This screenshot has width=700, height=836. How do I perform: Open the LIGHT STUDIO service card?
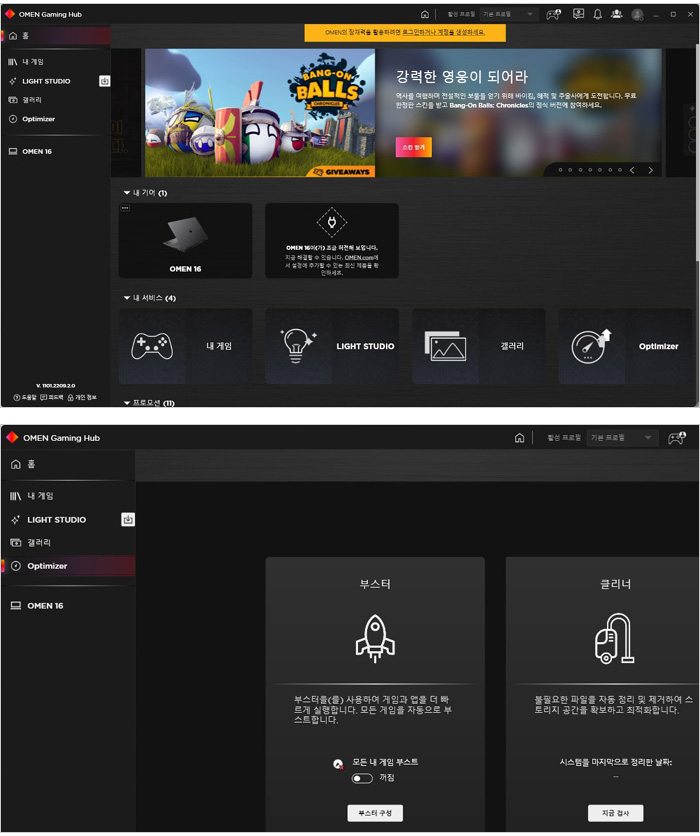coord(332,346)
